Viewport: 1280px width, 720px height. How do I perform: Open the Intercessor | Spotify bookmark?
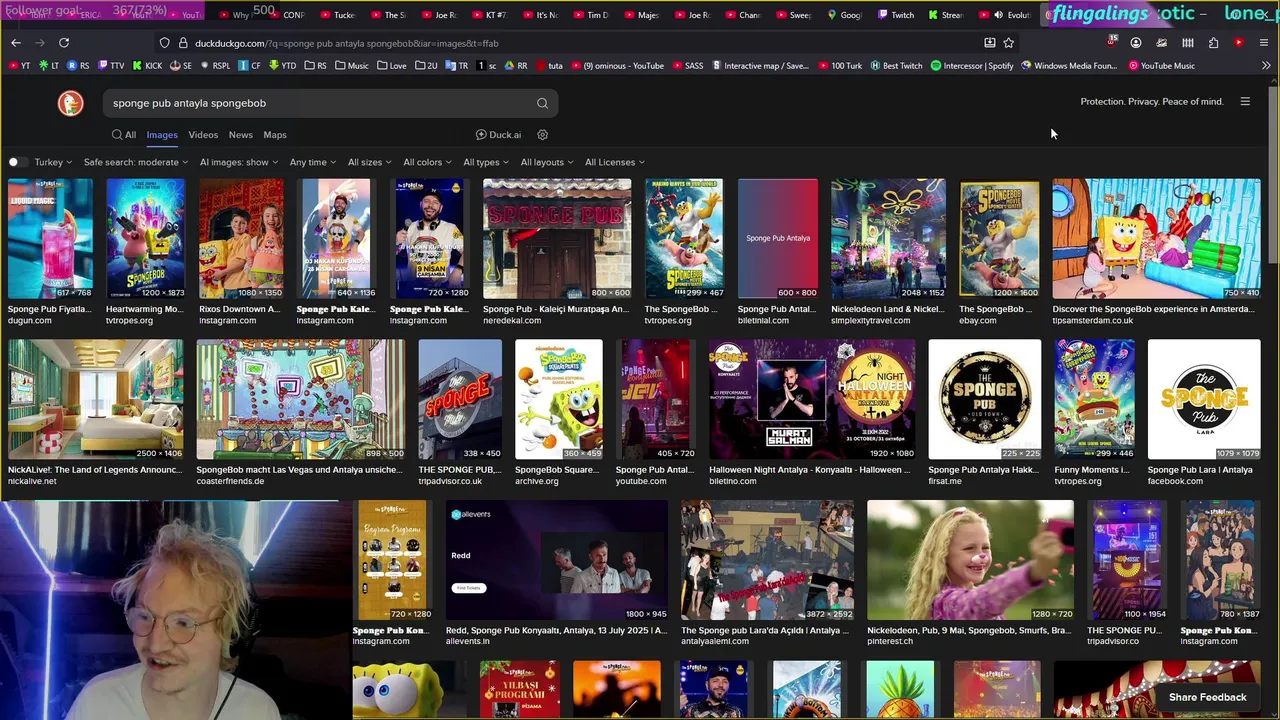click(972, 66)
